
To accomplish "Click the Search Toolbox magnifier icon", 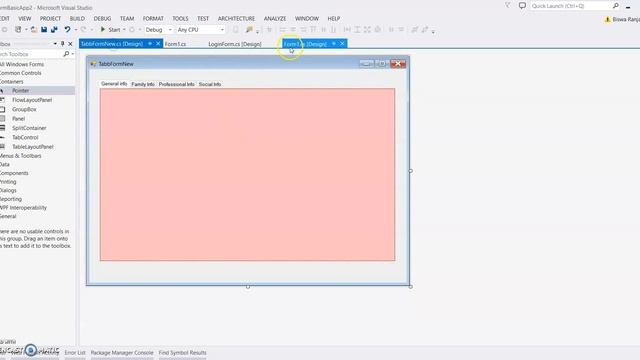I will [66, 54].
